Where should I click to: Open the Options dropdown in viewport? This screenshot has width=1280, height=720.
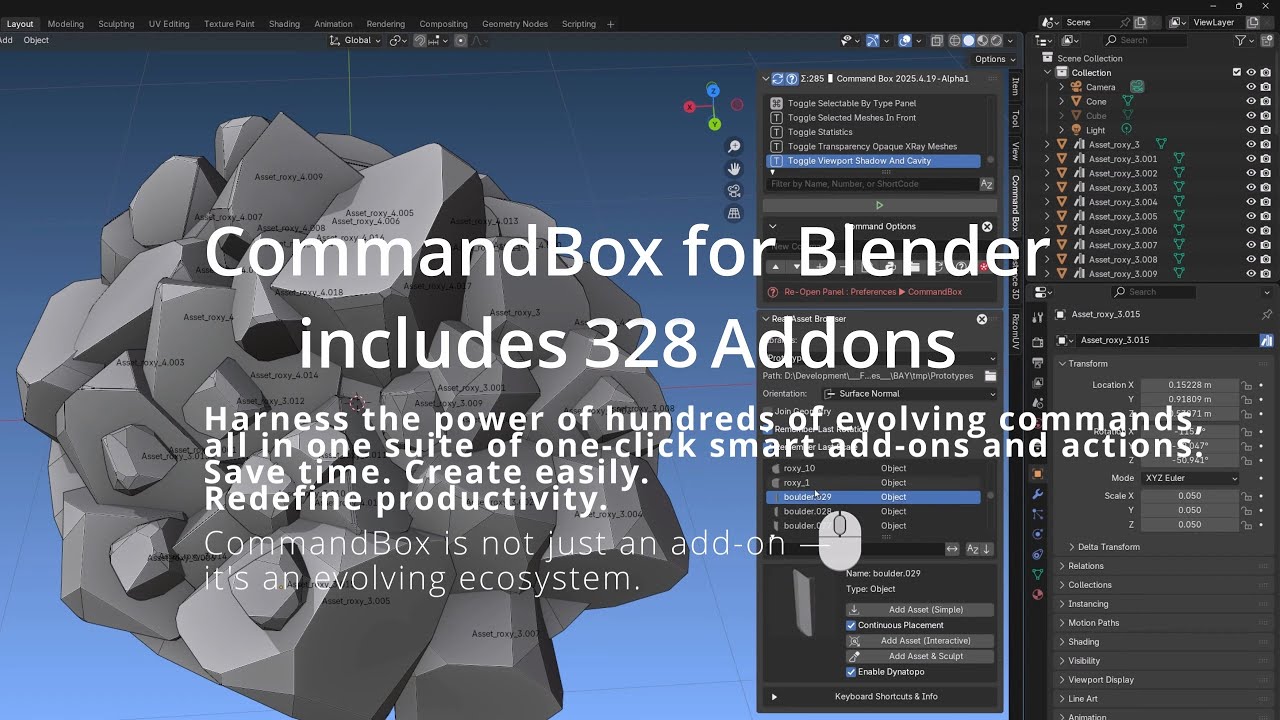pos(995,59)
